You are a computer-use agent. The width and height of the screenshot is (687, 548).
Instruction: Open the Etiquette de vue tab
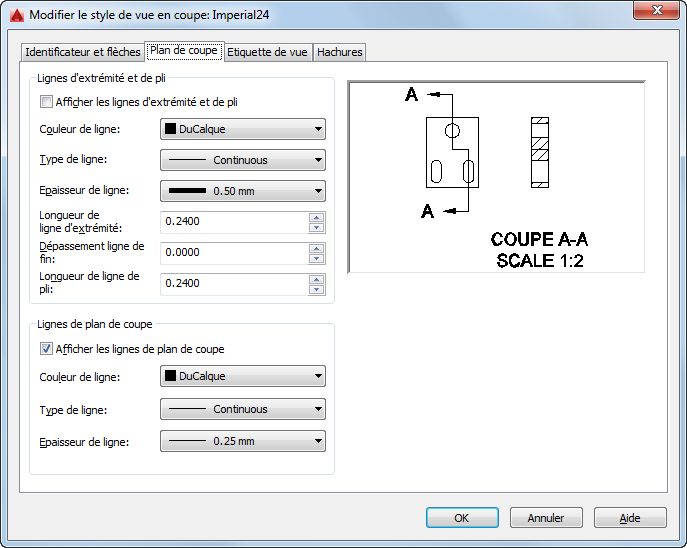(267, 52)
